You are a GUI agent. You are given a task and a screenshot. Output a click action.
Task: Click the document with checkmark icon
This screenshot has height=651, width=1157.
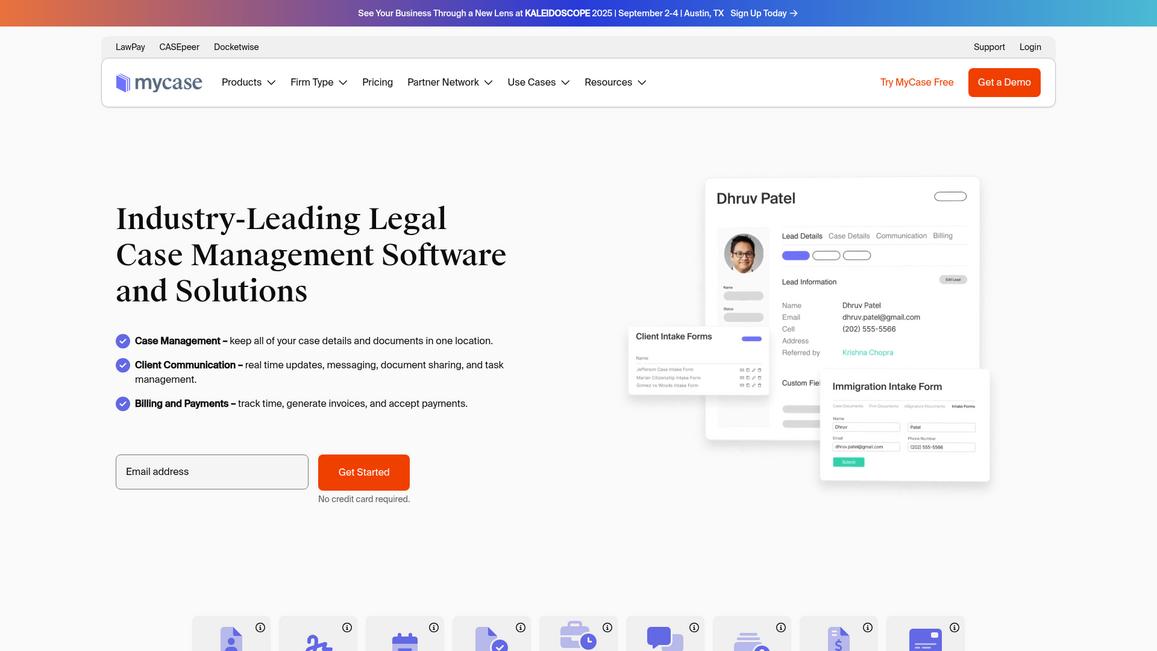pyautogui.click(x=491, y=639)
